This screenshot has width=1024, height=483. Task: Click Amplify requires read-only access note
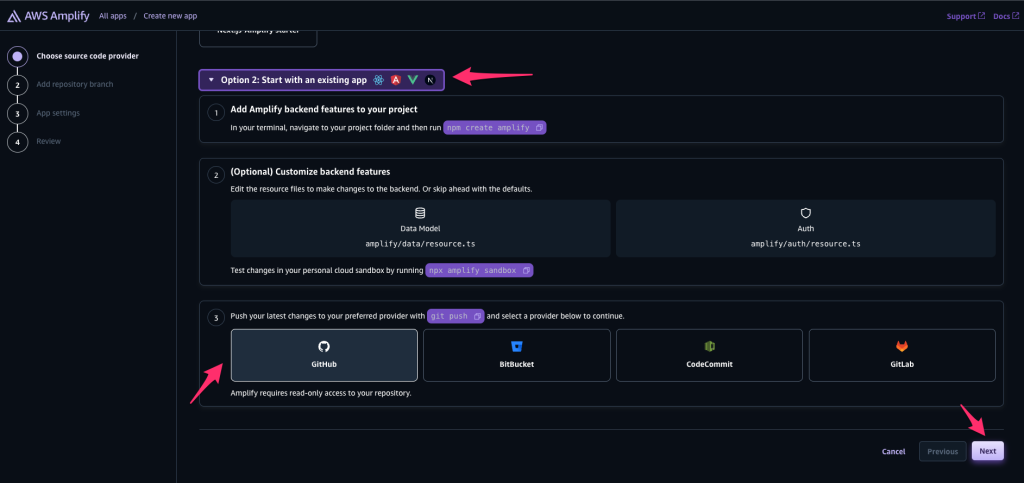[321, 394]
